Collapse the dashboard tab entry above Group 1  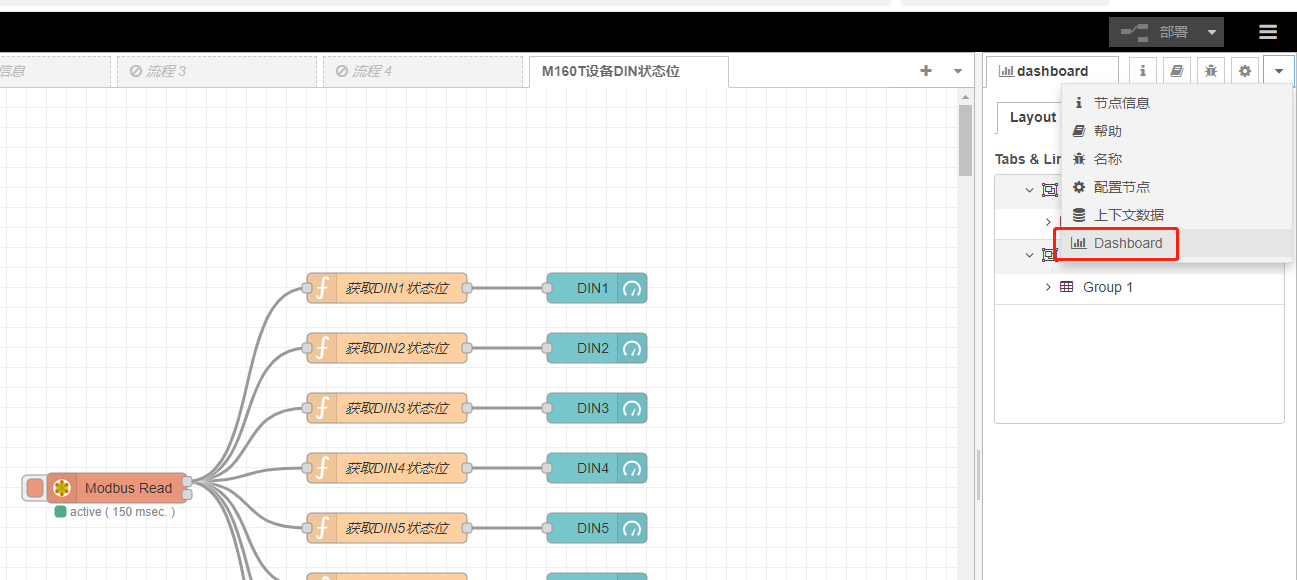1030,255
